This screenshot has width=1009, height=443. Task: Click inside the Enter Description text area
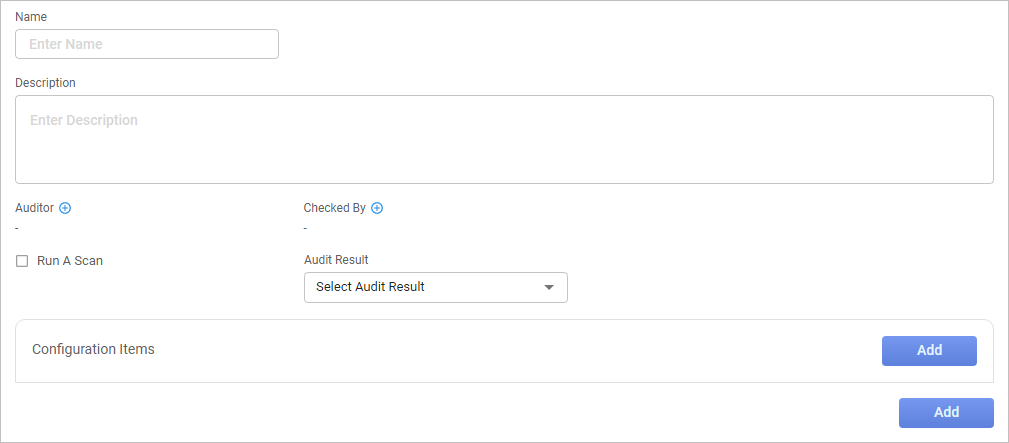(x=503, y=139)
